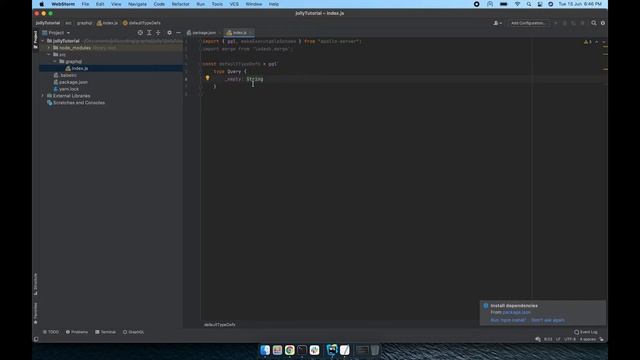Screen dimensions: 640x360
Task: Collapse the src folder
Action: (x=49, y=55)
